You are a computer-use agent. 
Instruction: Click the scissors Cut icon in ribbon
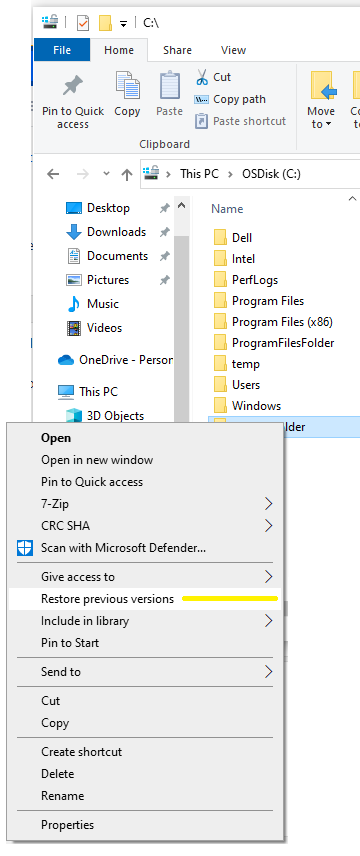tap(202, 77)
